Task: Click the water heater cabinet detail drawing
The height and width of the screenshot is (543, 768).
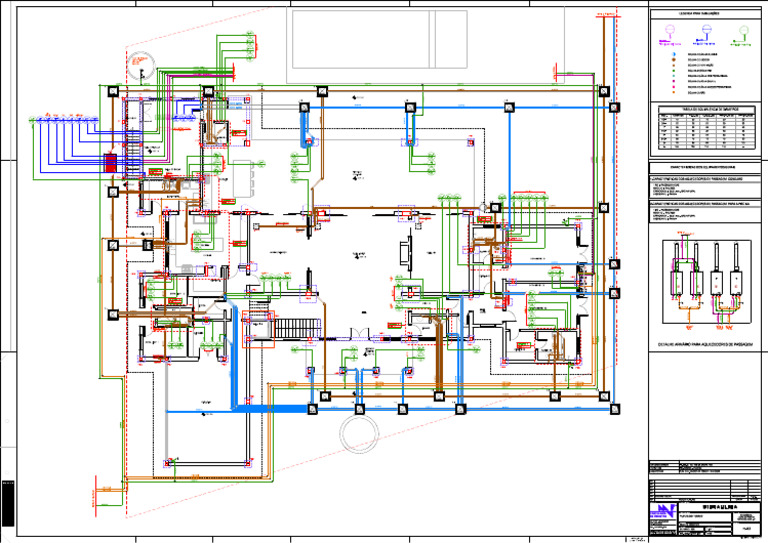Action: click(706, 282)
